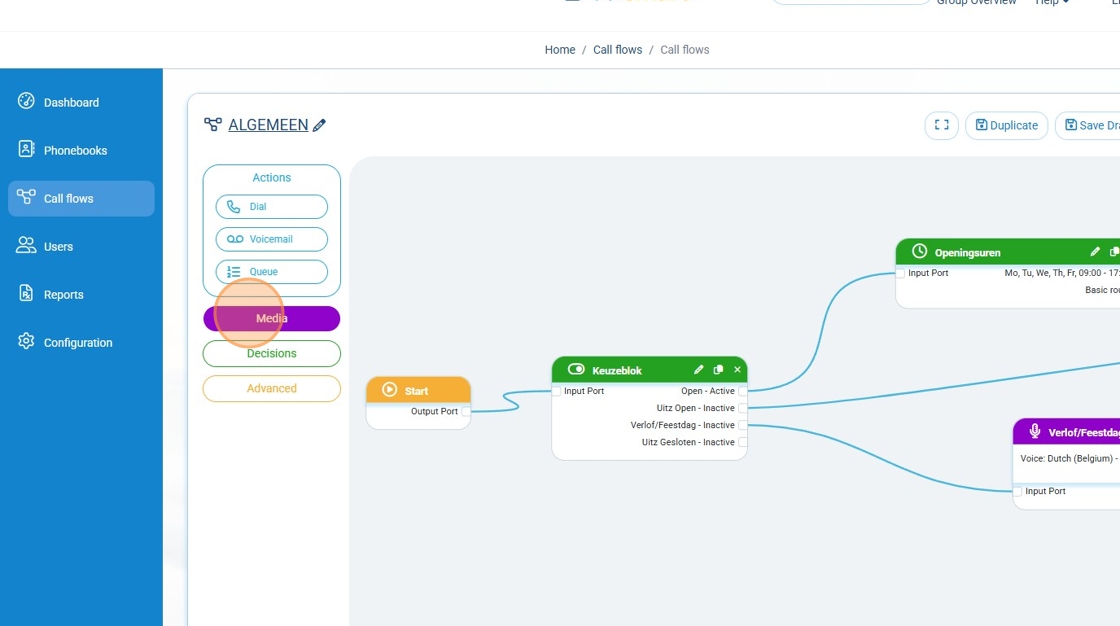Click the pencil icon next to ALGEMEEN
Screen dimensions: 1120x626
pyautogui.click(x=320, y=125)
